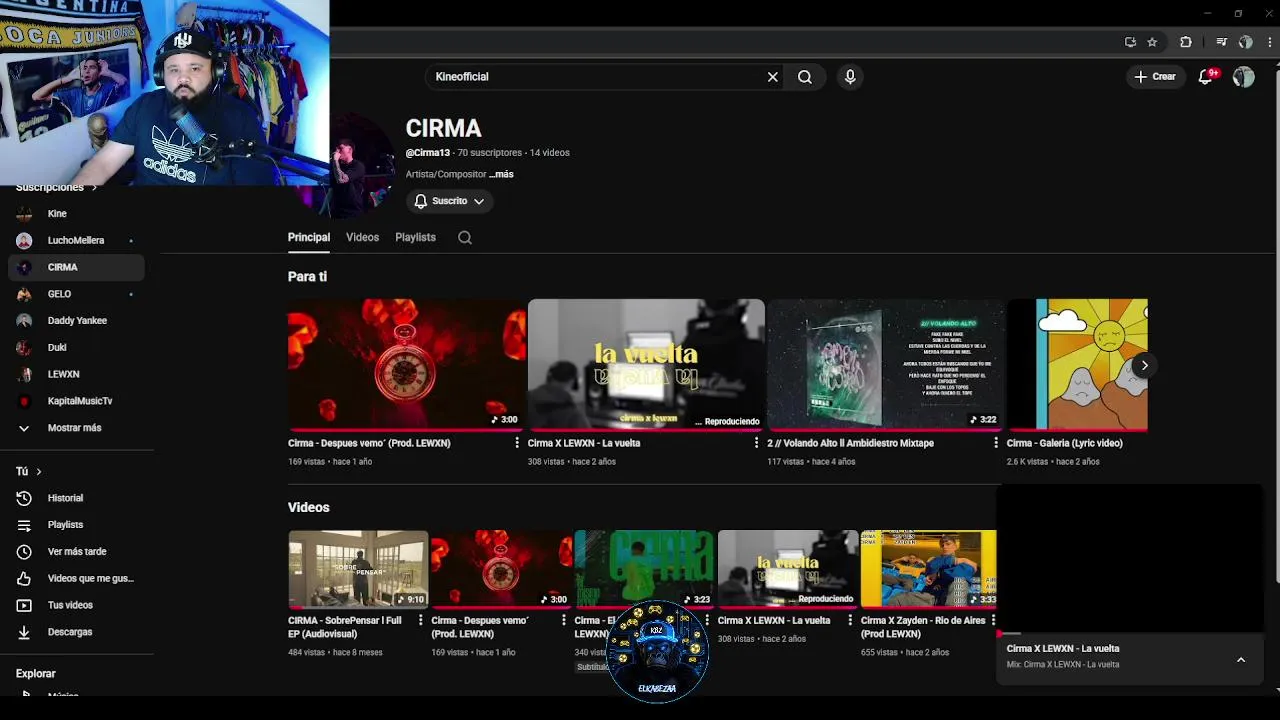
Task: Play the Galeria lyric video thumbnail
Action: (x=1077, y=364)
